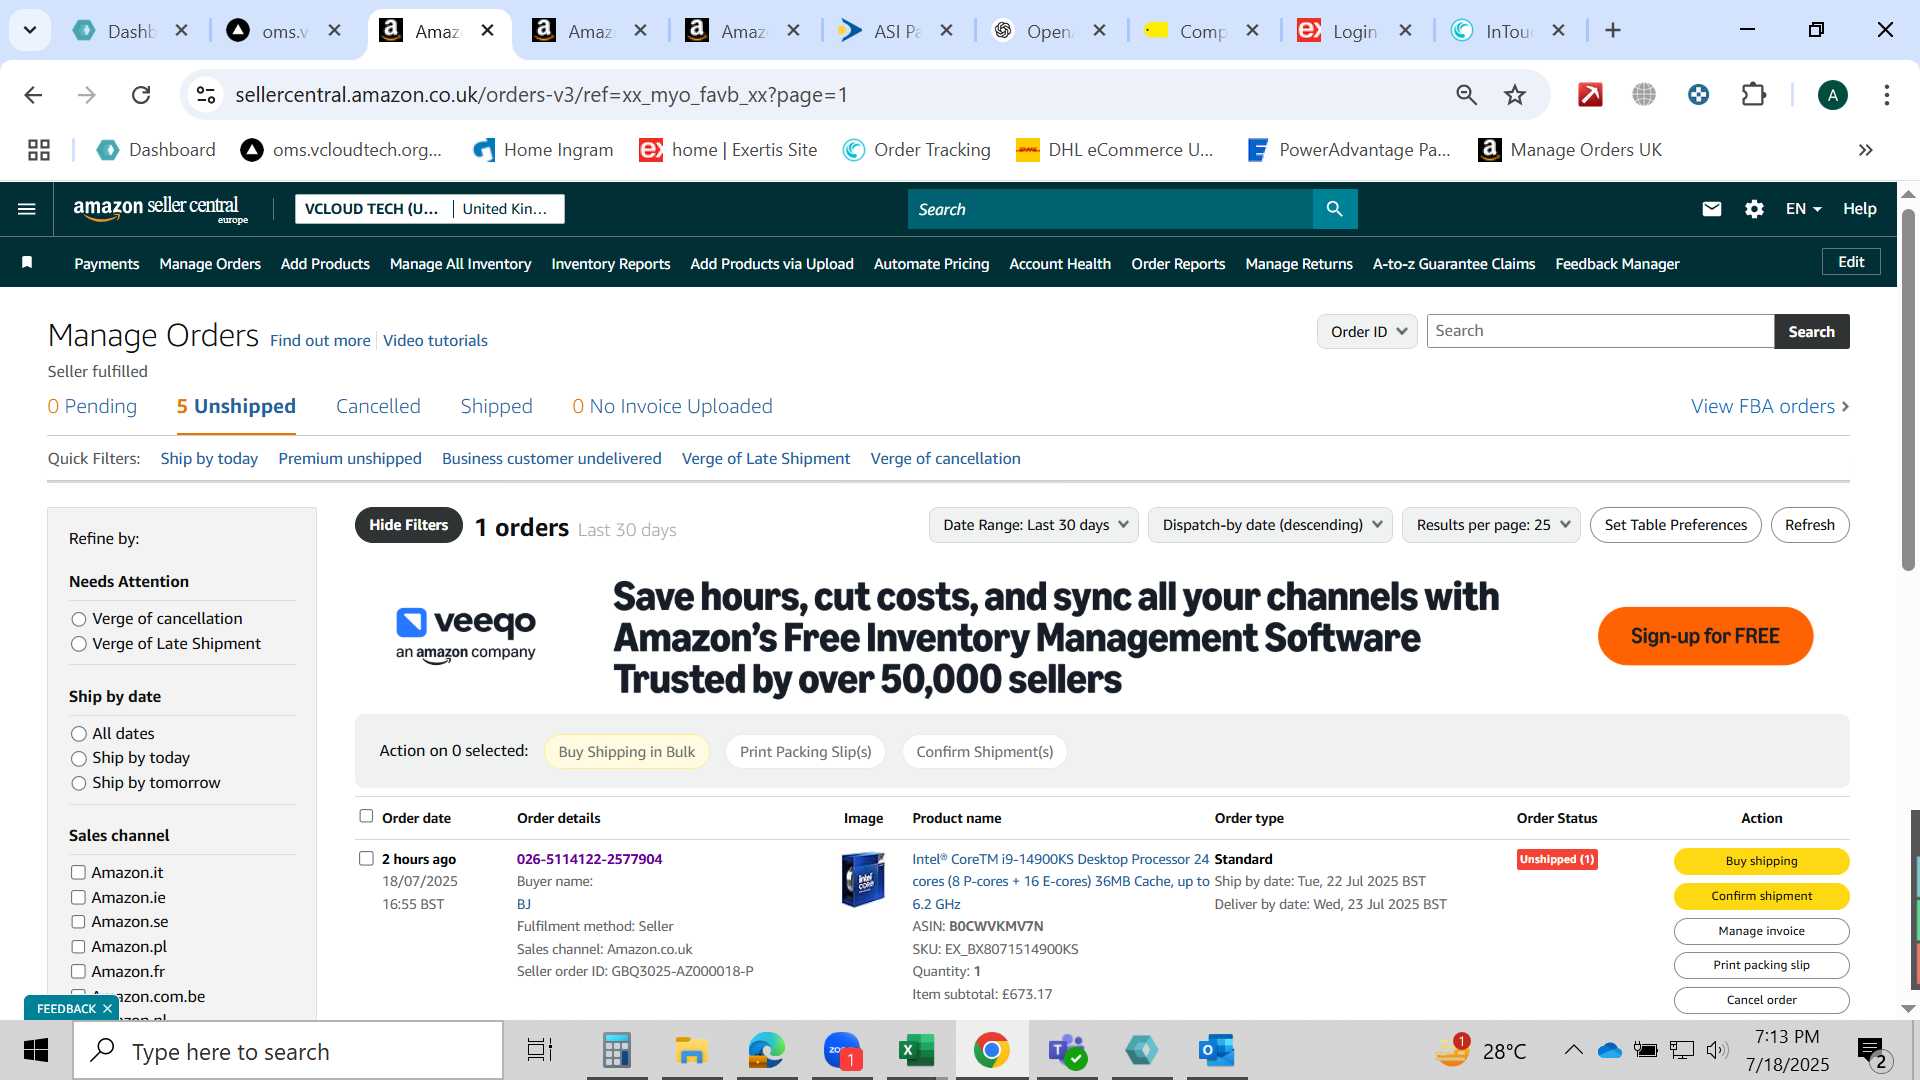Select the All dates radio button
1920x1080 pixels.
coord(79,735)
